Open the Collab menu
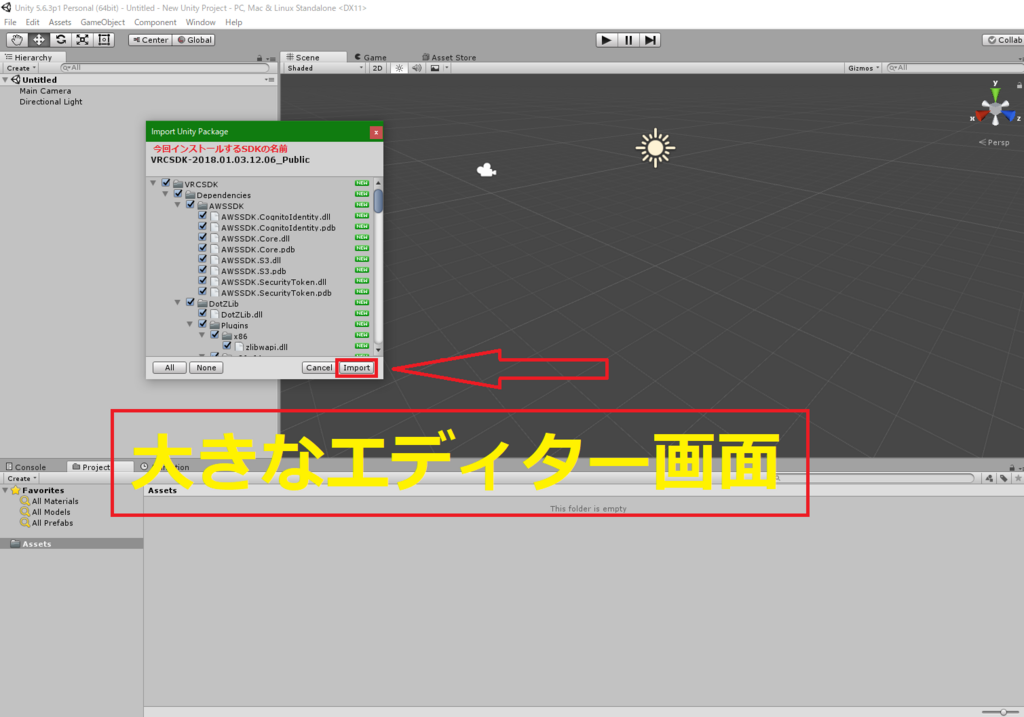The height and width of the screenshot is (717, 1024). coord(1004,40)
